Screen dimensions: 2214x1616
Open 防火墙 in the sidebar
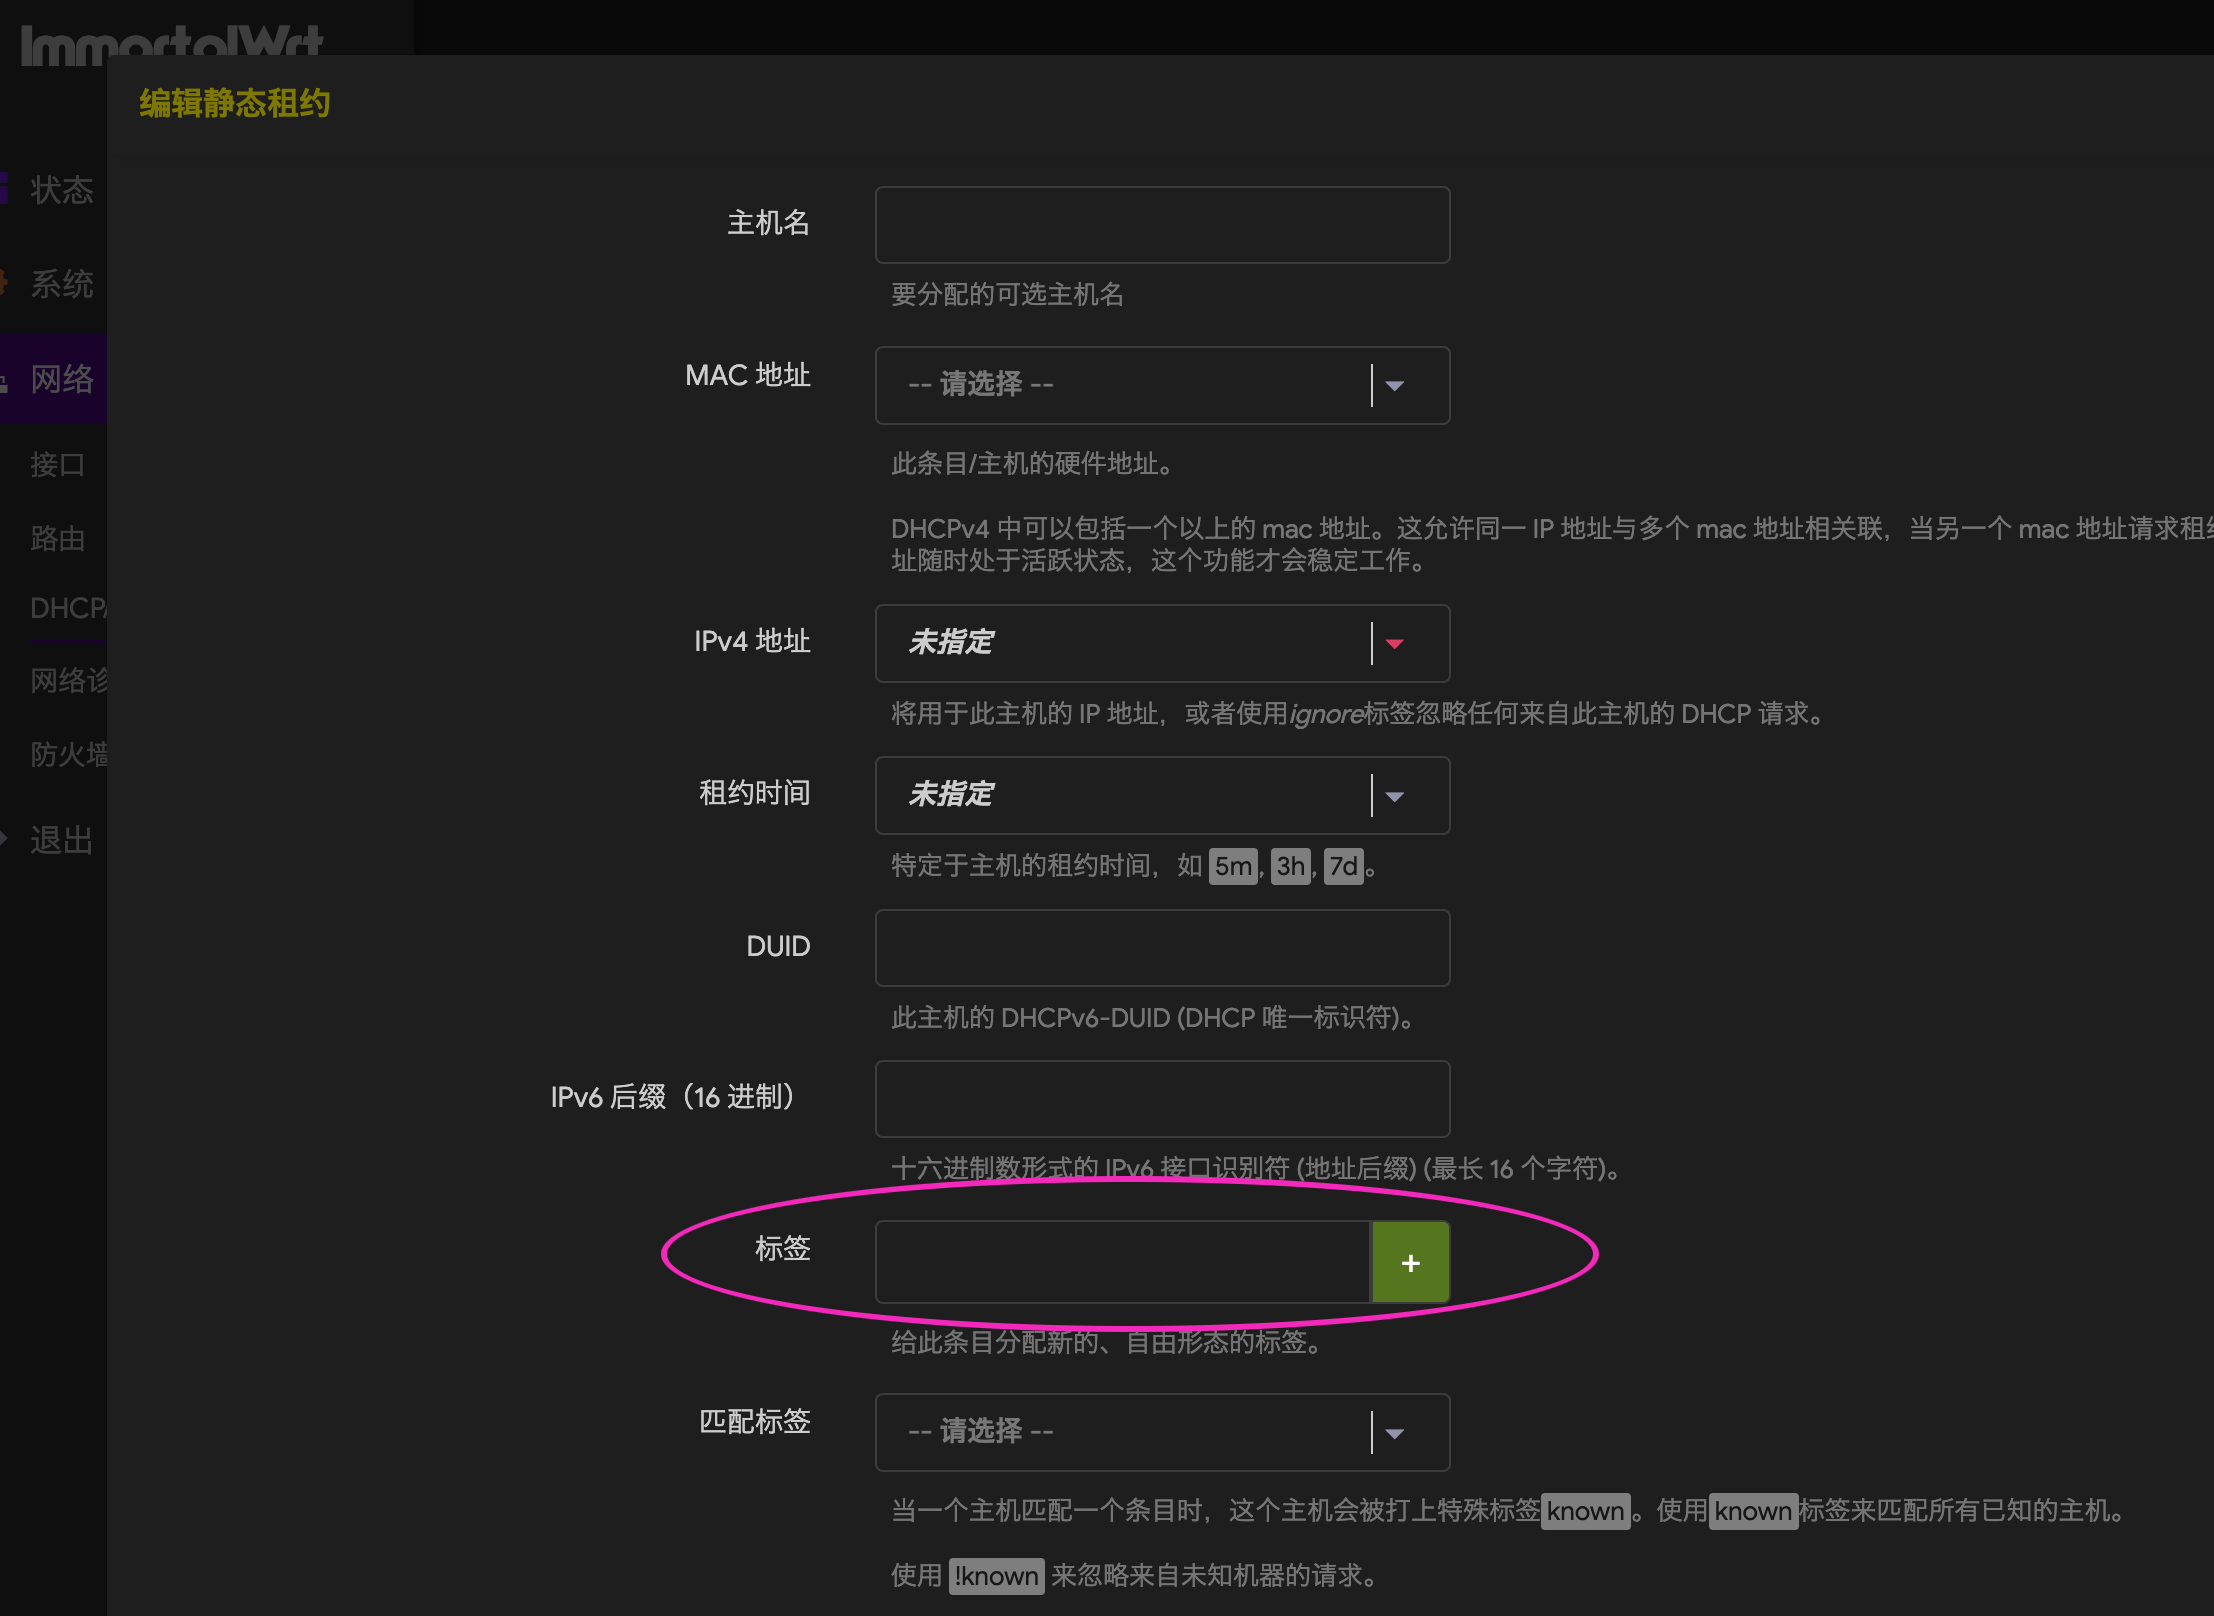(x=68, y=754)
